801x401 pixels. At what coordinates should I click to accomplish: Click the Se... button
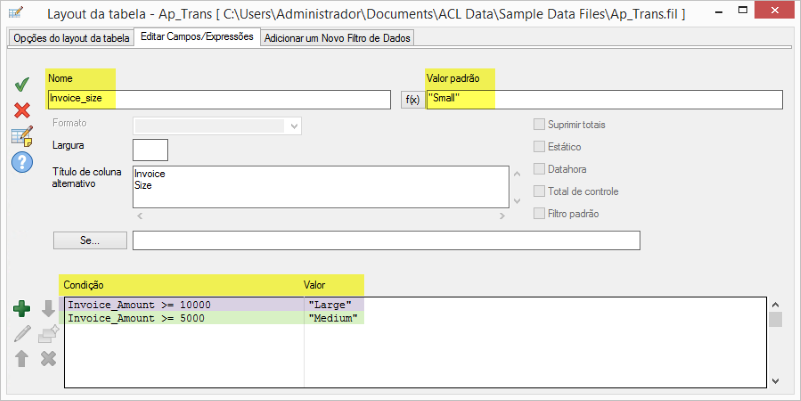tap(89, 241)
